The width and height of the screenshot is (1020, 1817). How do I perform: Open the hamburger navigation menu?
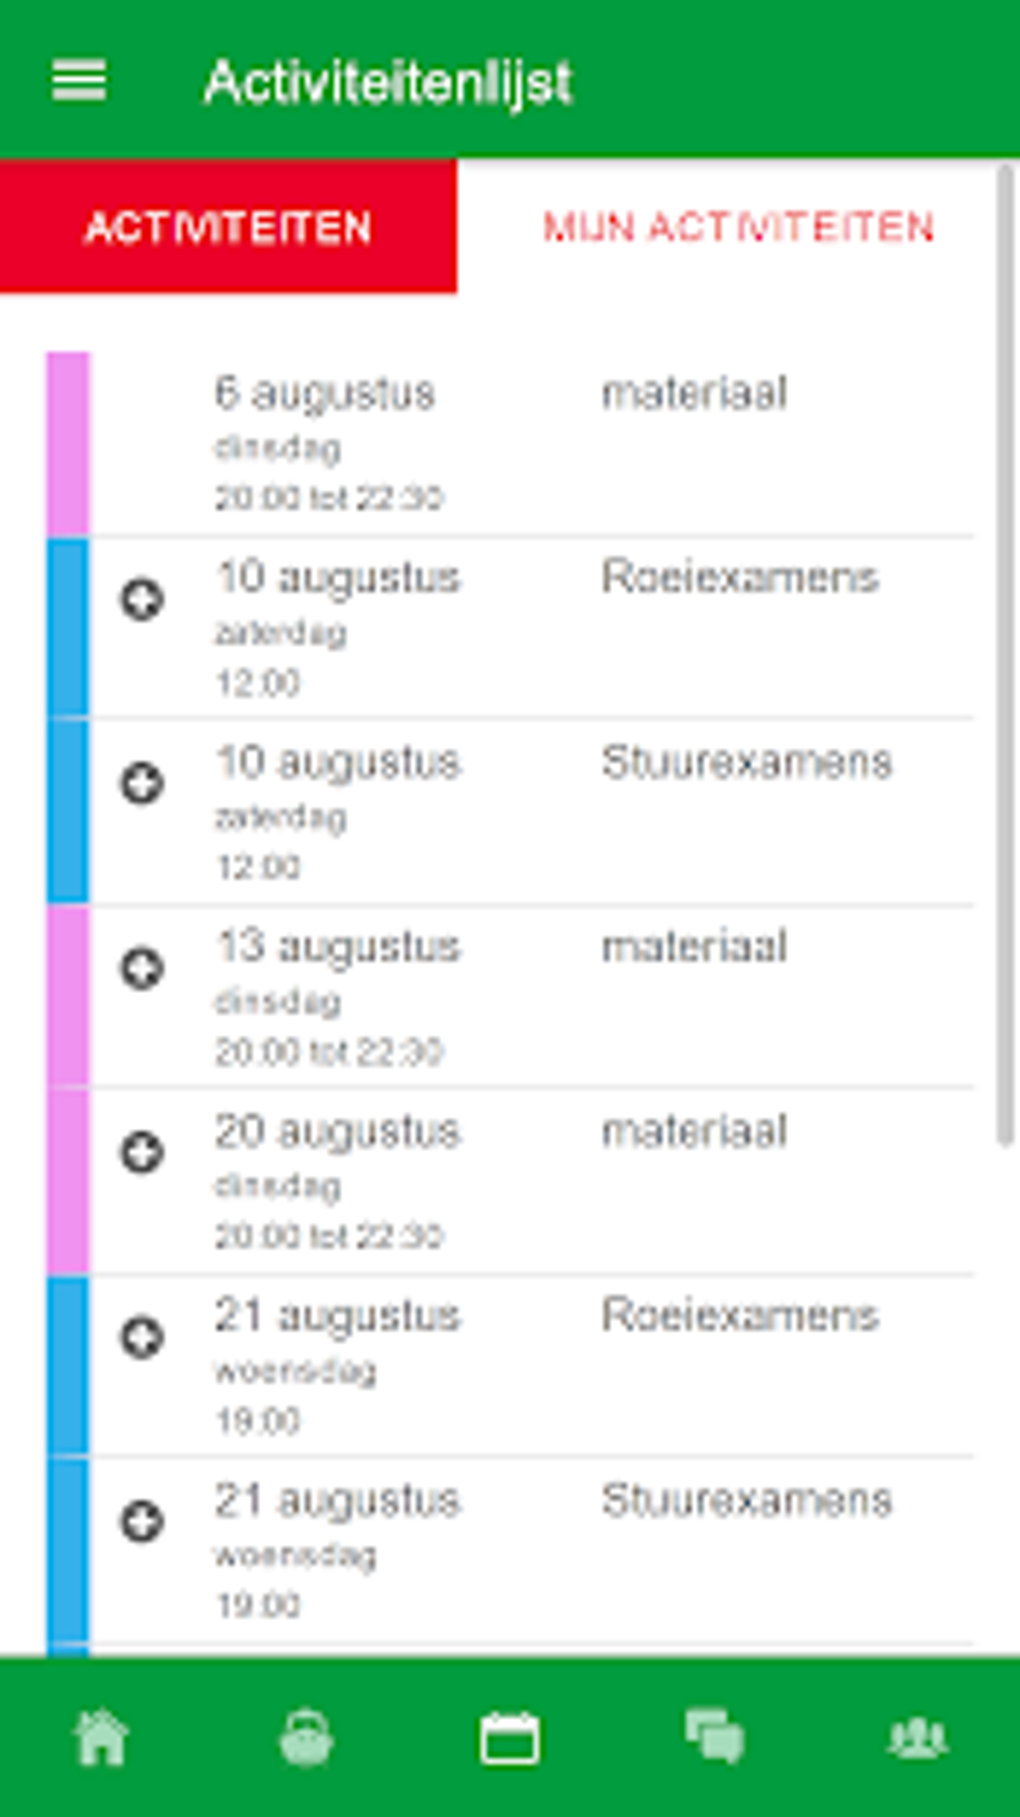pos(79,80)
